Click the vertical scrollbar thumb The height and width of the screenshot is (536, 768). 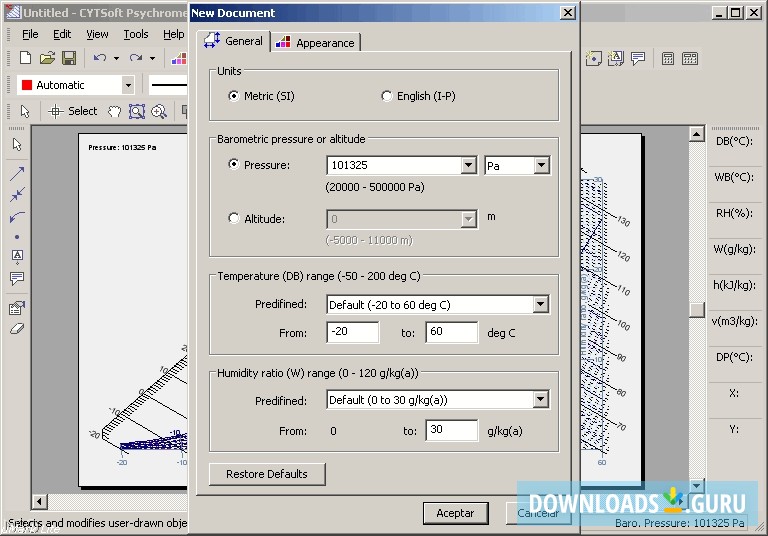[696, 309]
